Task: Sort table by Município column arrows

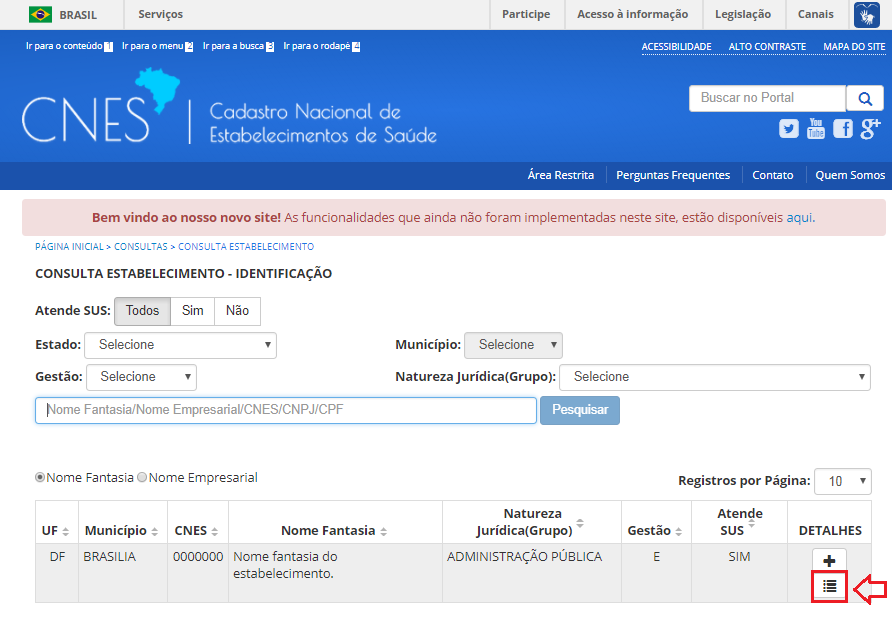Action: (x=155, y=531)
